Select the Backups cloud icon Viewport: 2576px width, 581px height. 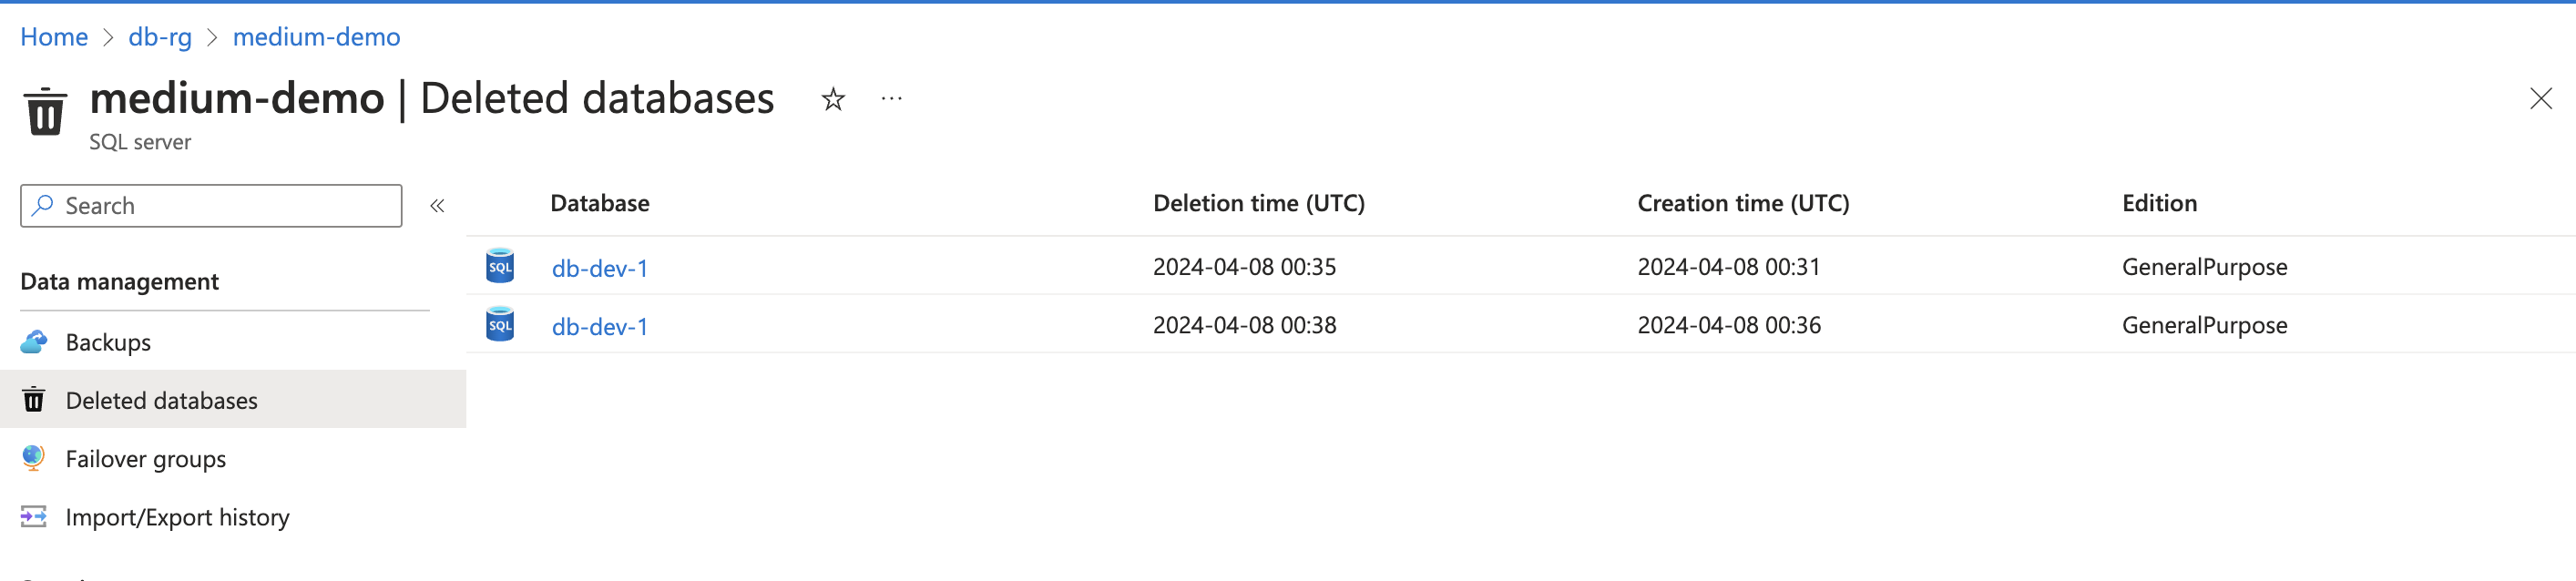tap(35, 341)
